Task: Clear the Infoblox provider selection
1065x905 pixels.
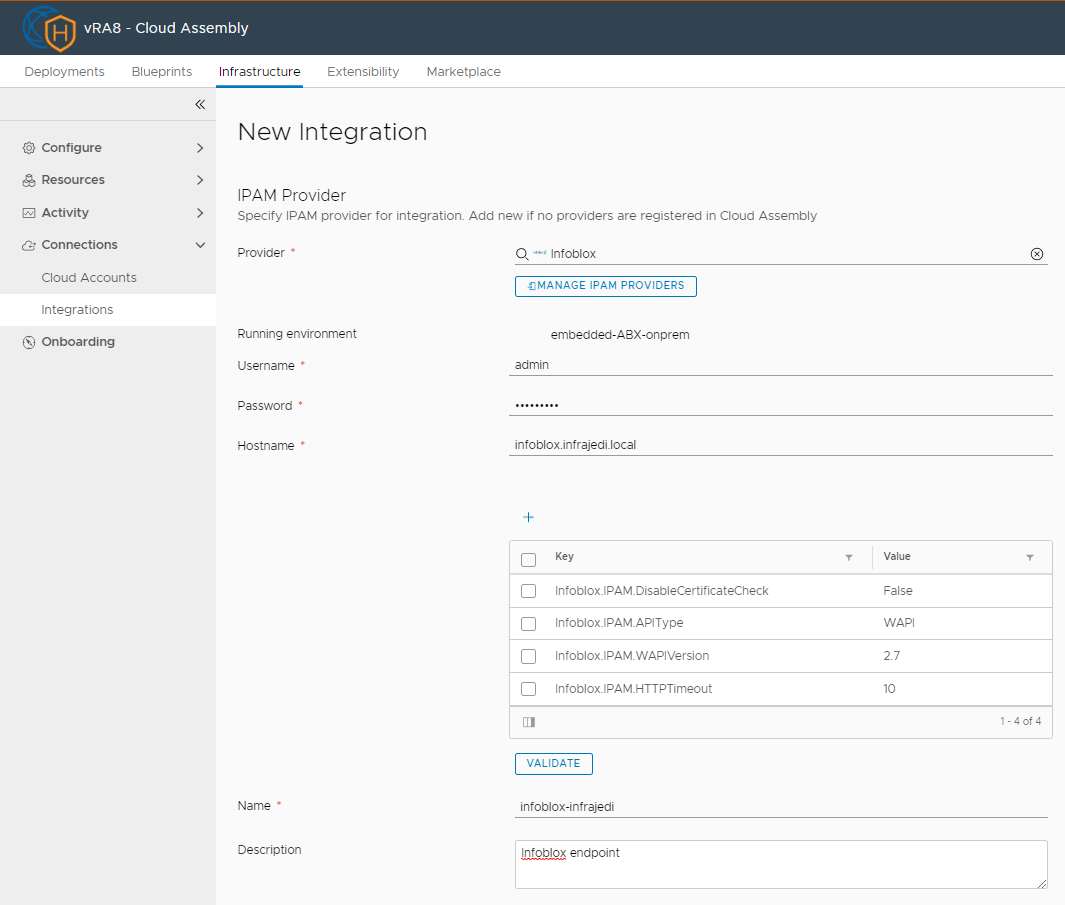Action: coord(1036,254)
